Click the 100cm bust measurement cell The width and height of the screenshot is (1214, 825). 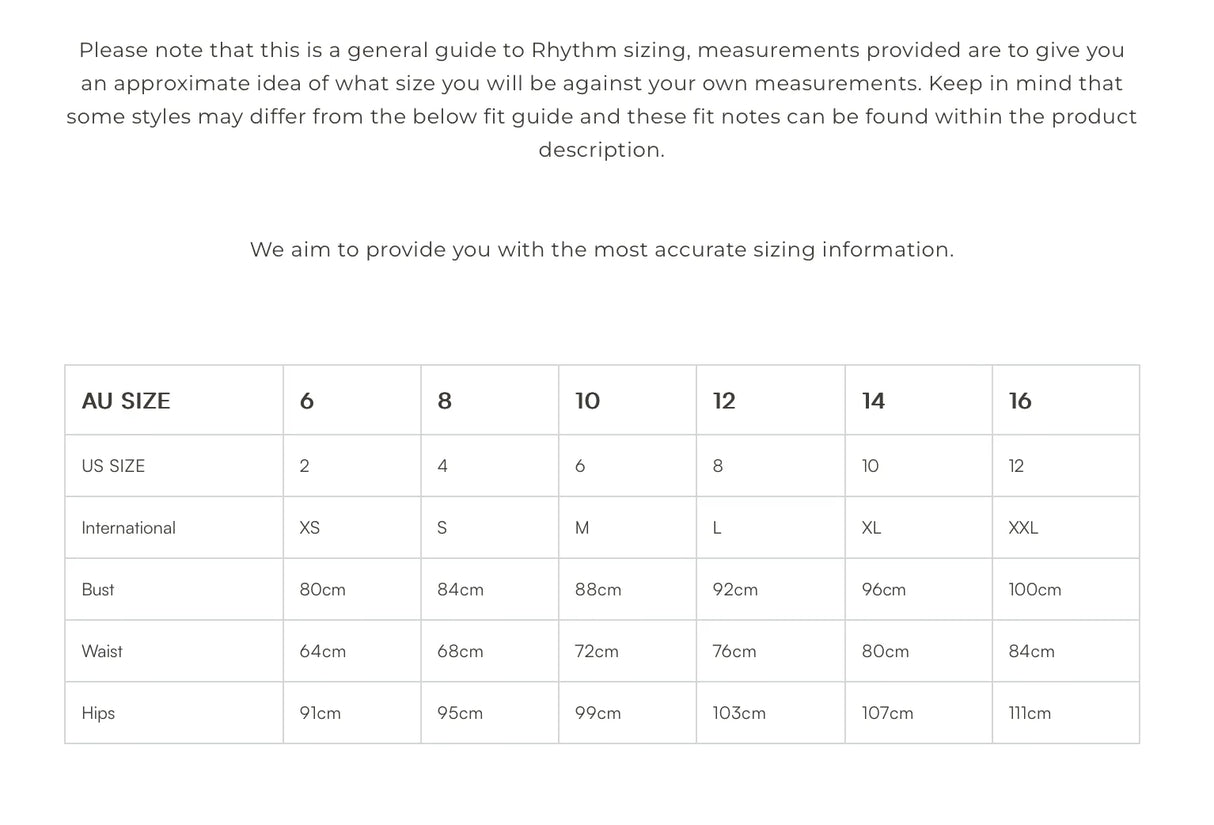(x=1035, y=590)
